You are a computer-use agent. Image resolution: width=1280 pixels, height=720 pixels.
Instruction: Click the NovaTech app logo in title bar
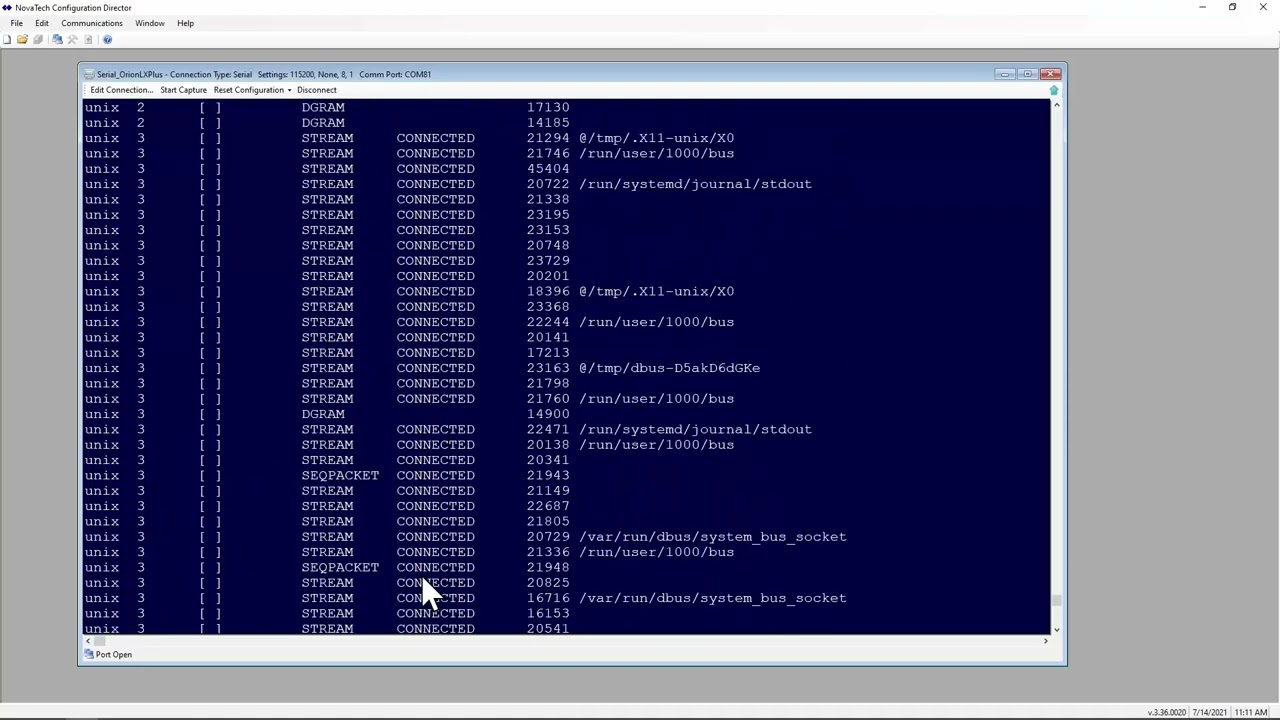click(x=7, y=7)
